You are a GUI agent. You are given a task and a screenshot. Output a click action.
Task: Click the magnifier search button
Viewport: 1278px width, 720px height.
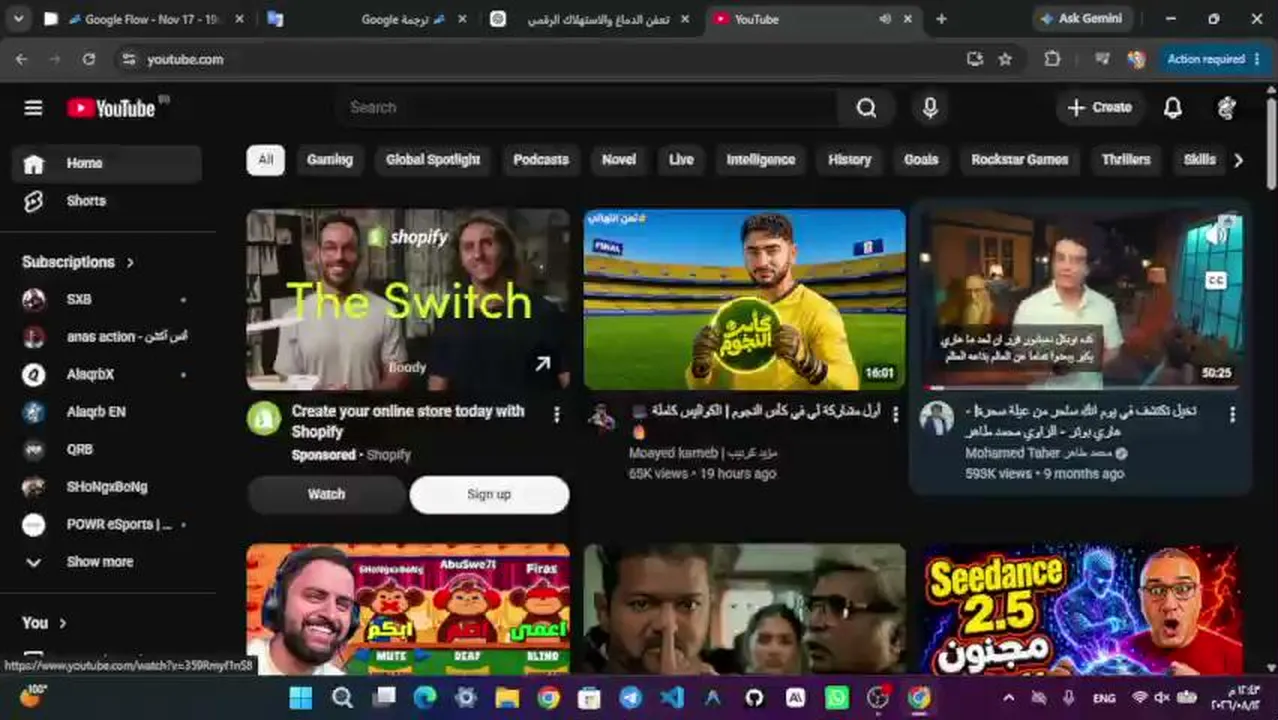866,108
